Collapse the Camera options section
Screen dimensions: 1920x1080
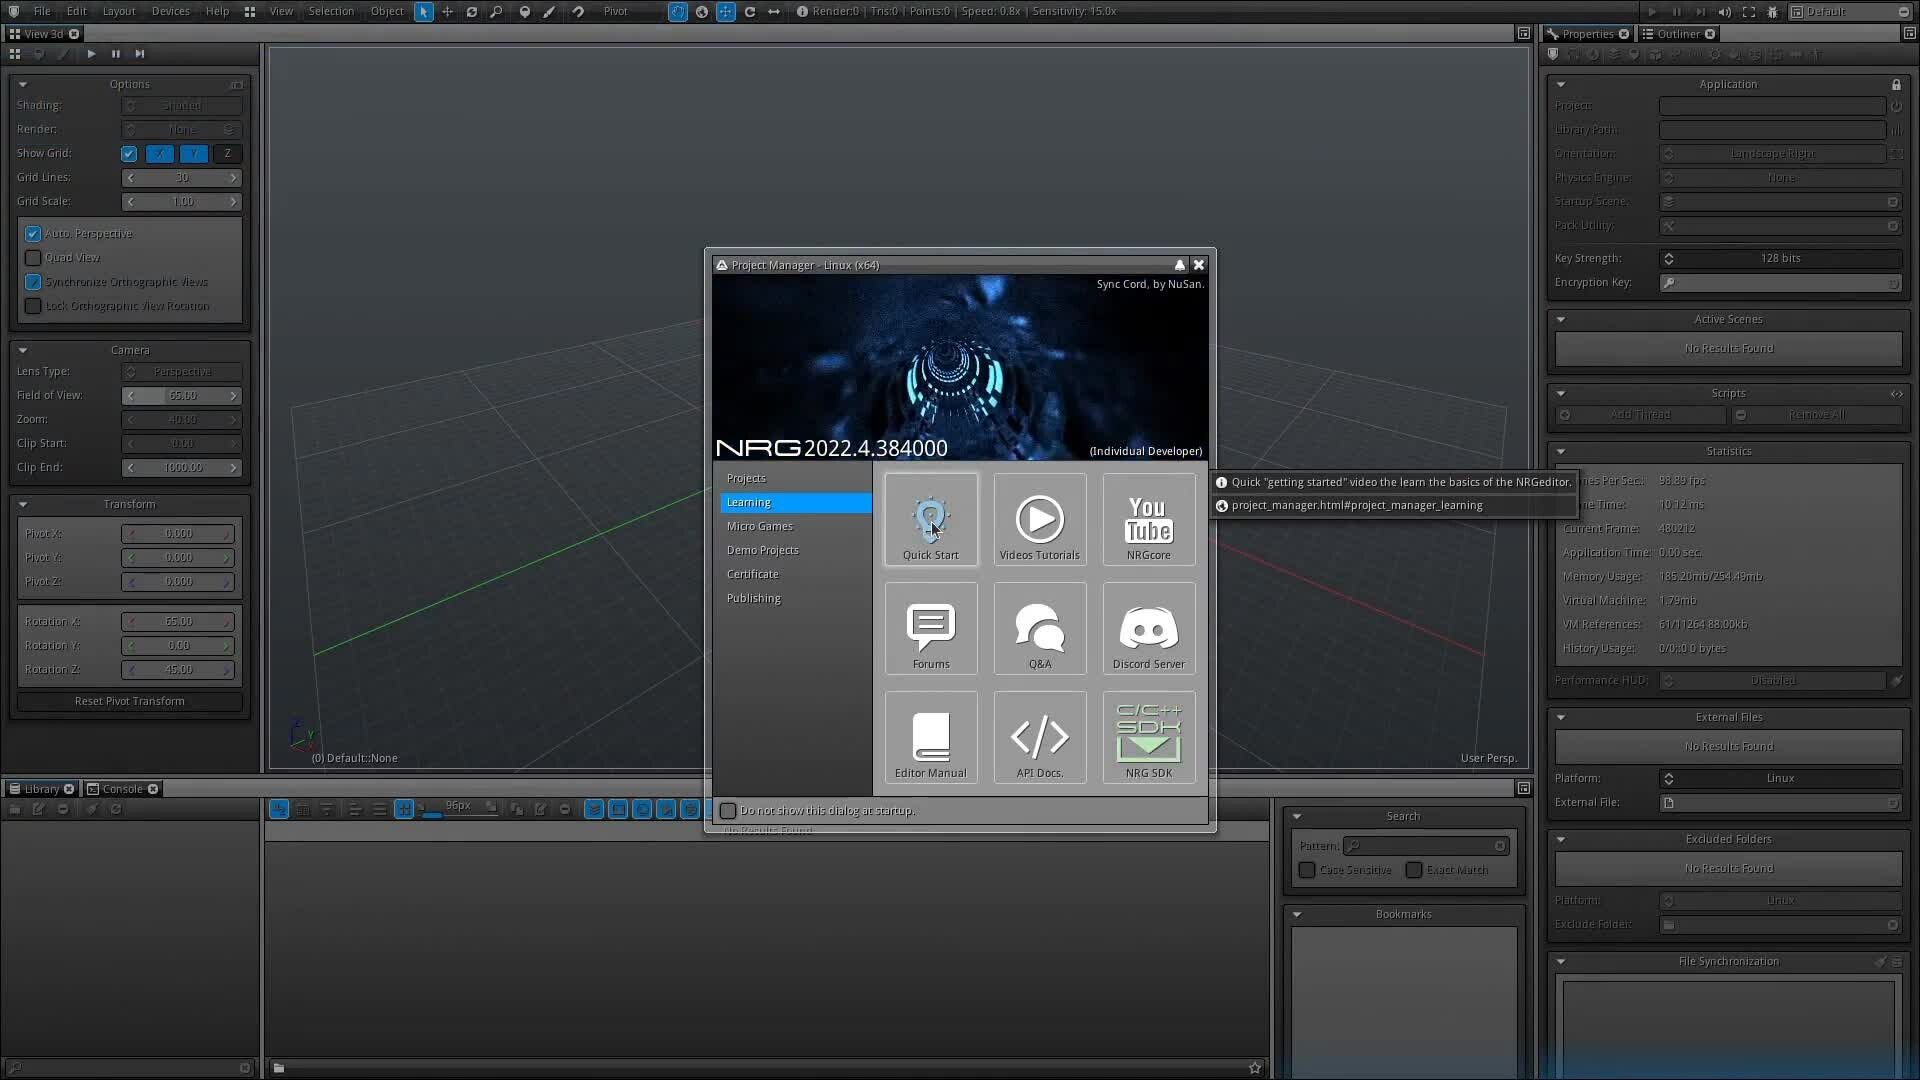(x=22, y=350)
